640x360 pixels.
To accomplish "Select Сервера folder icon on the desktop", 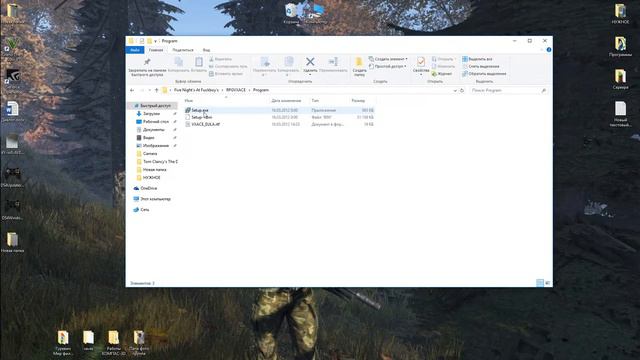I will pyautogui.click(x=620, y=79).
